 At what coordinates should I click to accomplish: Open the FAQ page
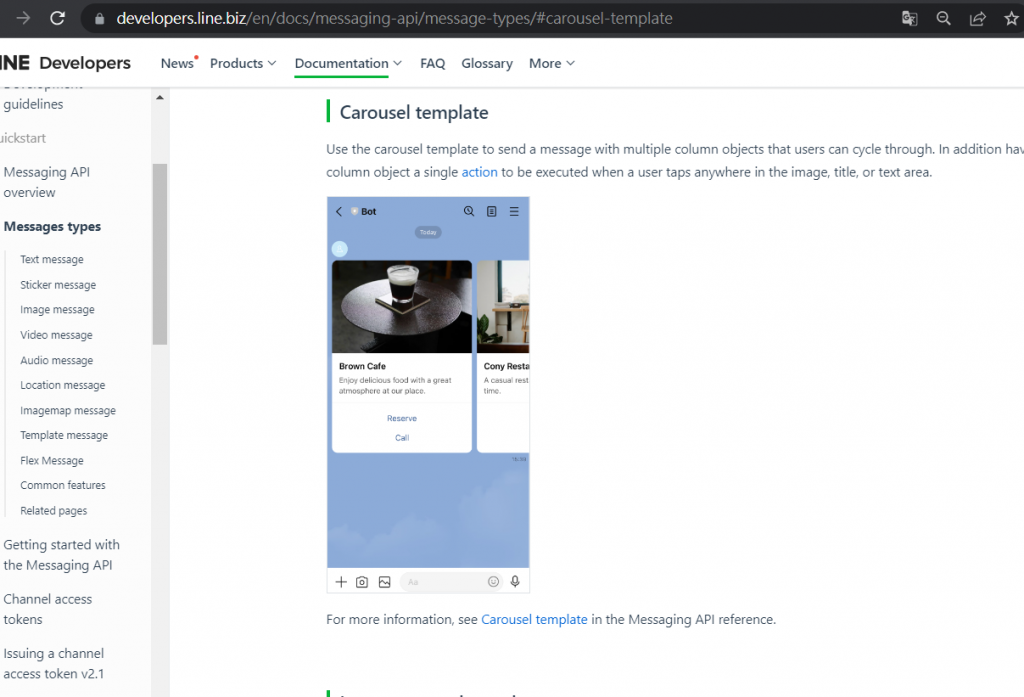432,63
